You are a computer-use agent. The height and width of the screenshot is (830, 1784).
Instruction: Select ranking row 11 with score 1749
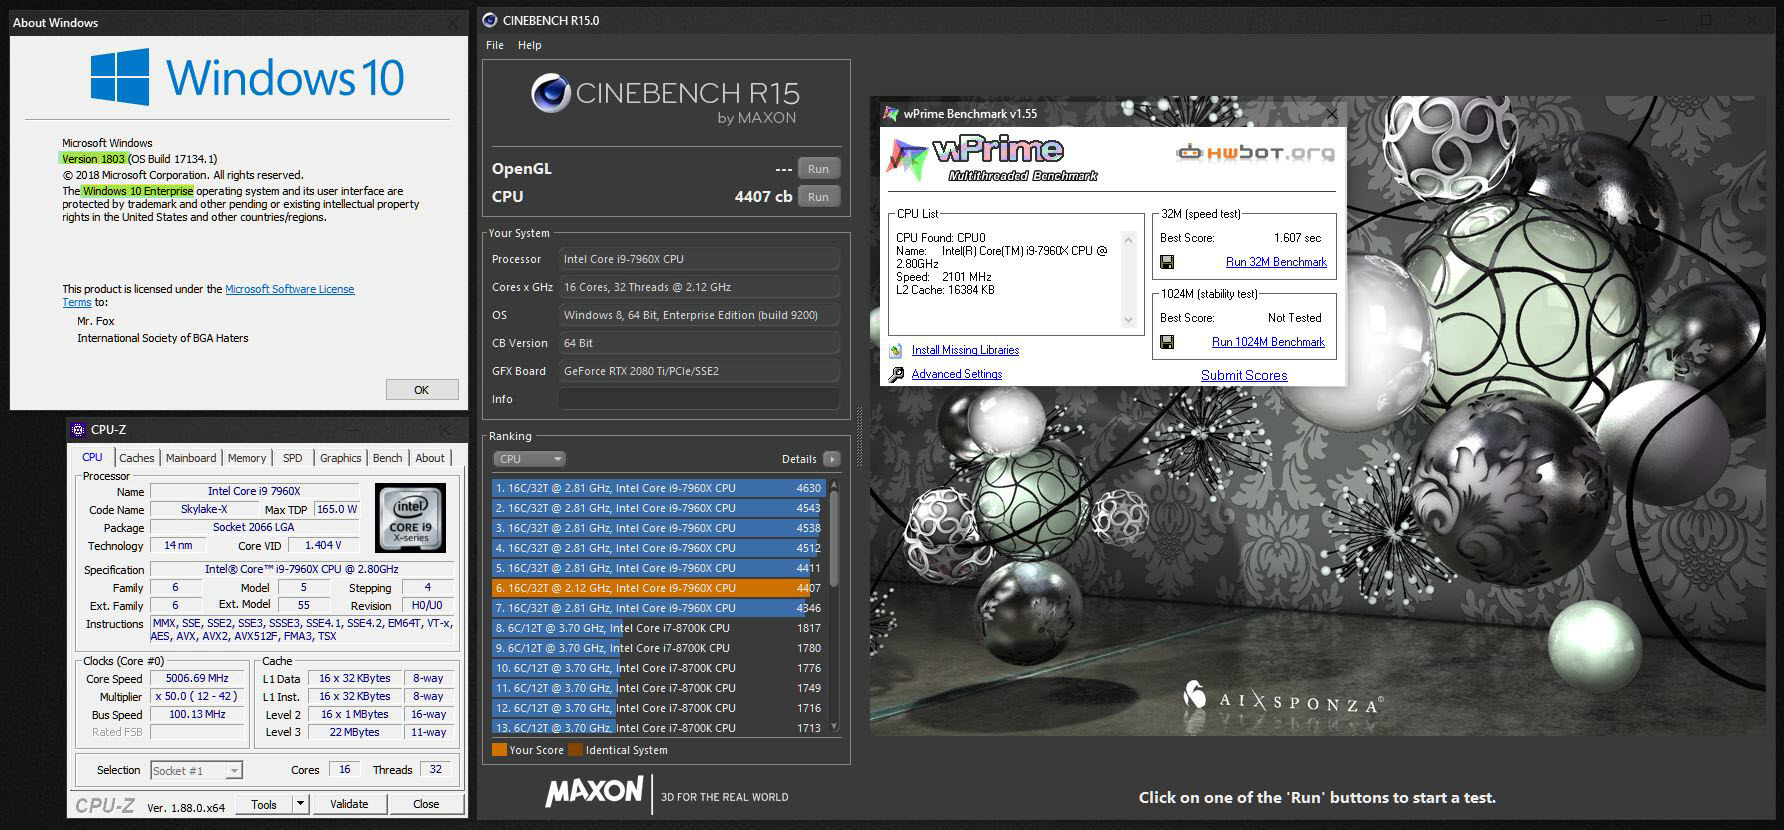(x=657, y=688)
